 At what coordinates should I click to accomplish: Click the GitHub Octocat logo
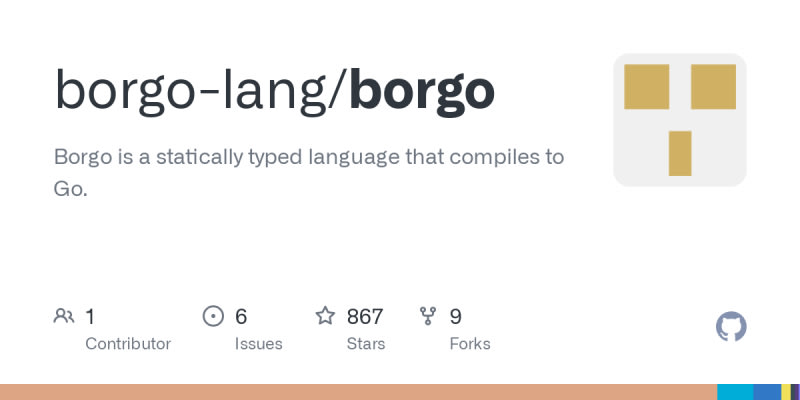pos(731,327)
